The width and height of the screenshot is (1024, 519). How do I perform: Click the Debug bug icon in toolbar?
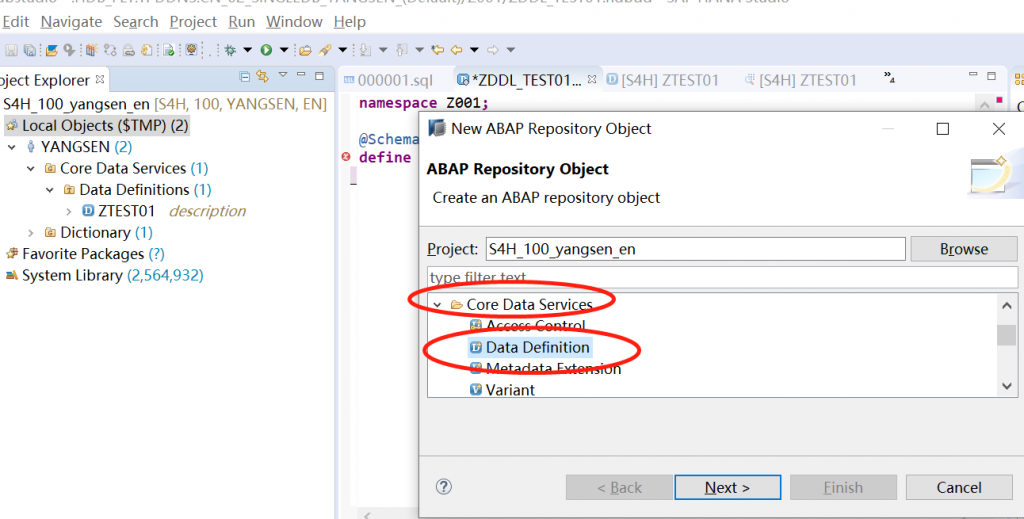(x=230, y=50)
